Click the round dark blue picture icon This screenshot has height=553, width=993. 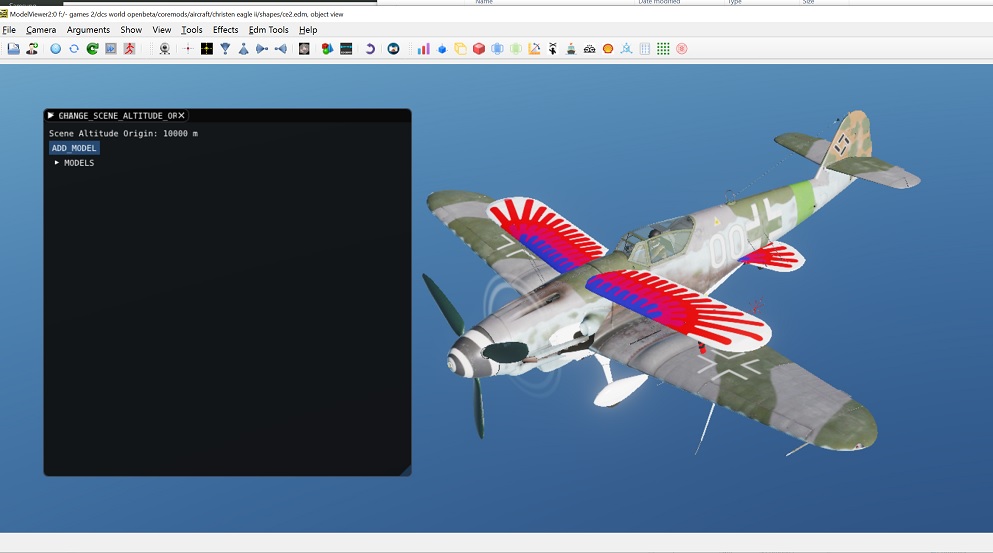pyautogui.click(x=393, y=49)
